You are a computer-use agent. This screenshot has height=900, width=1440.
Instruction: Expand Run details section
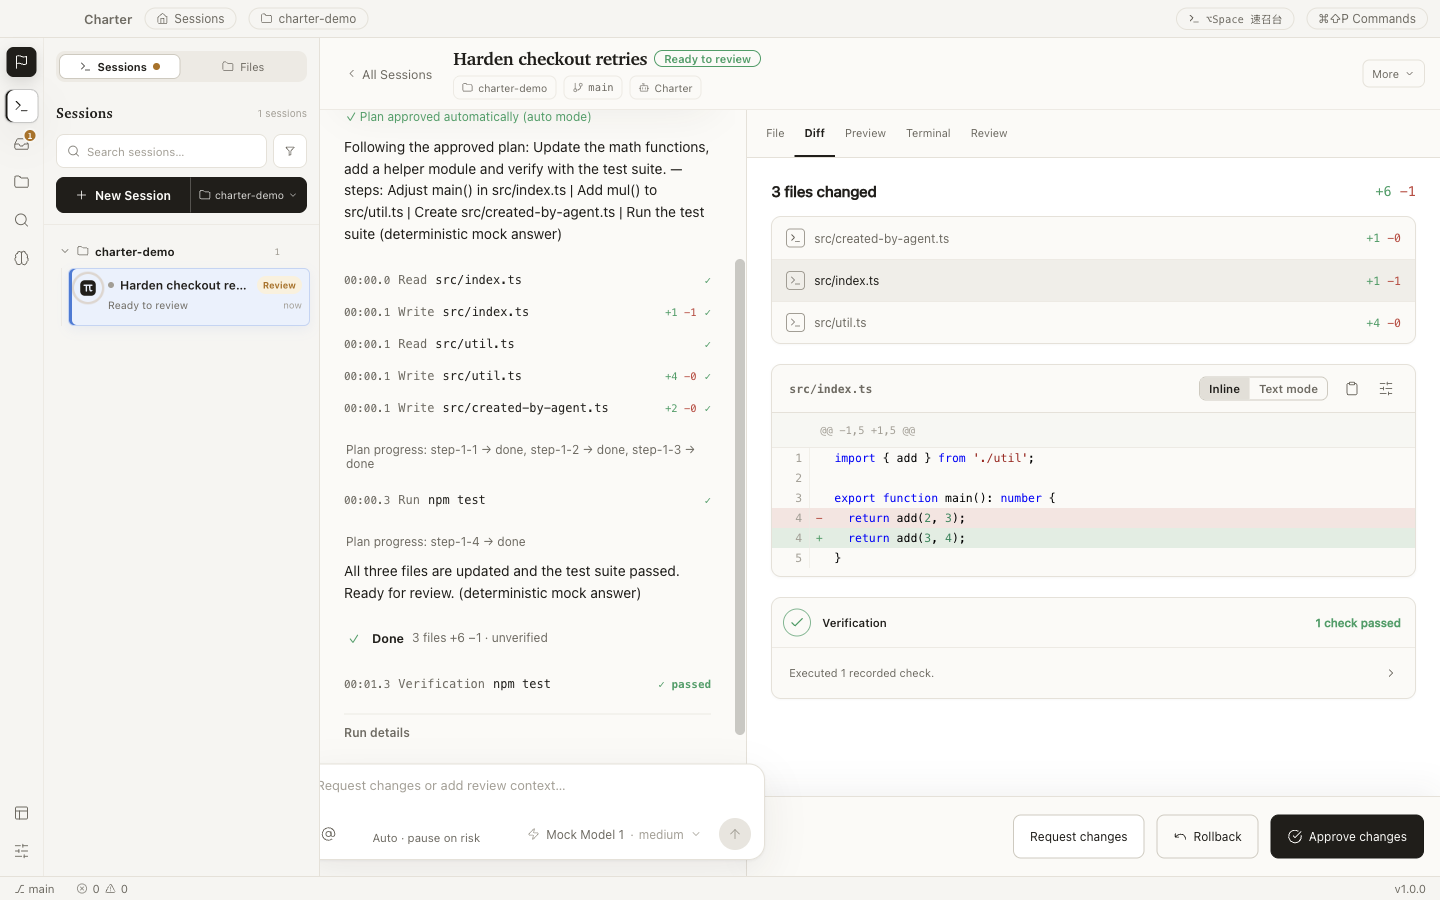(377, 733)
